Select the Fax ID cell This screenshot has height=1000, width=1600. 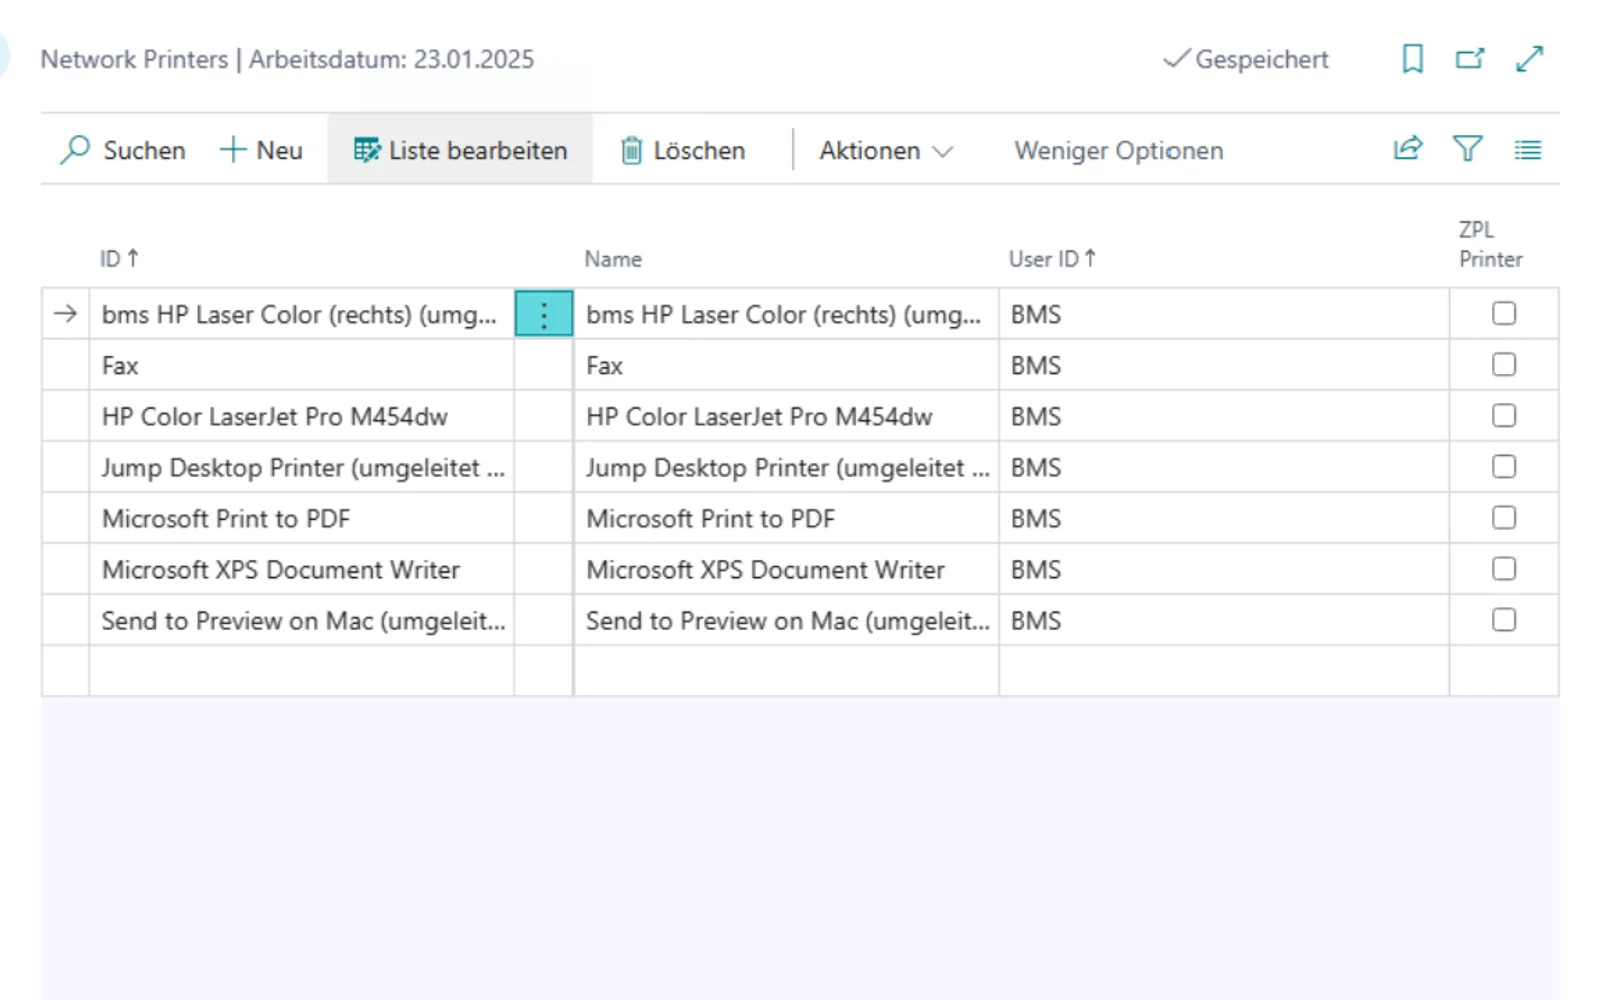302,365
